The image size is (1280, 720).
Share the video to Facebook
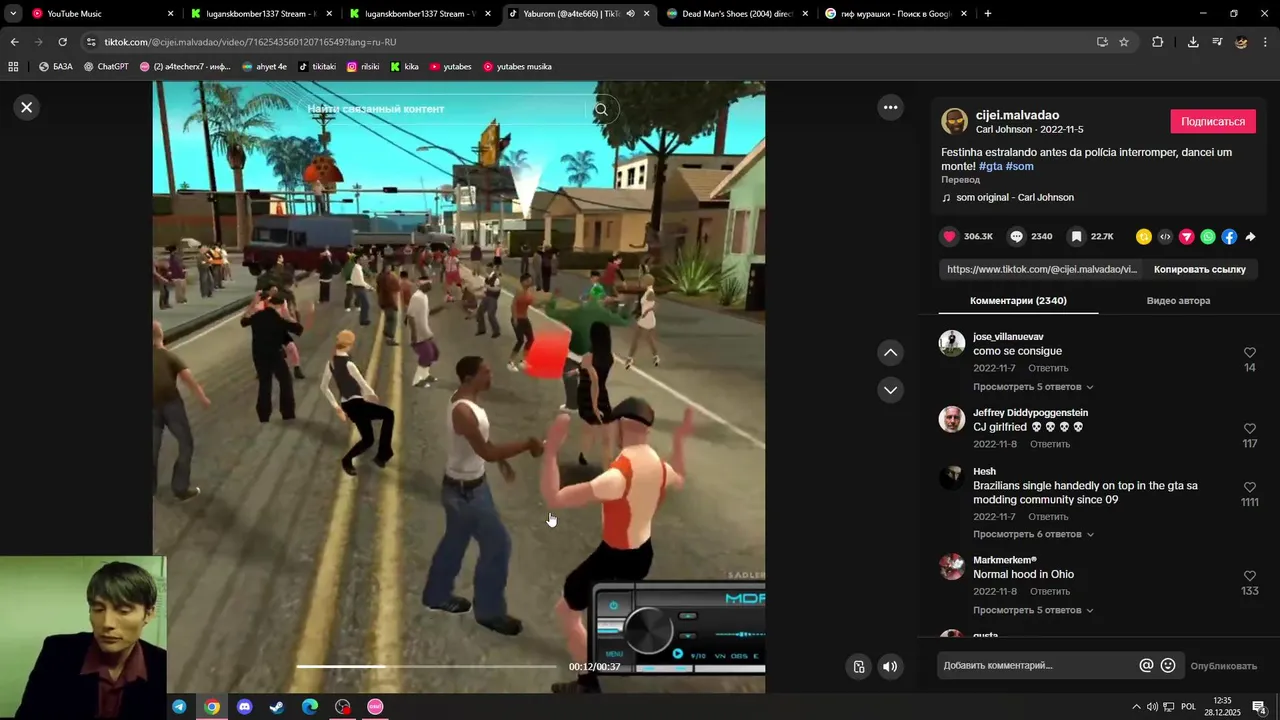1229,237
